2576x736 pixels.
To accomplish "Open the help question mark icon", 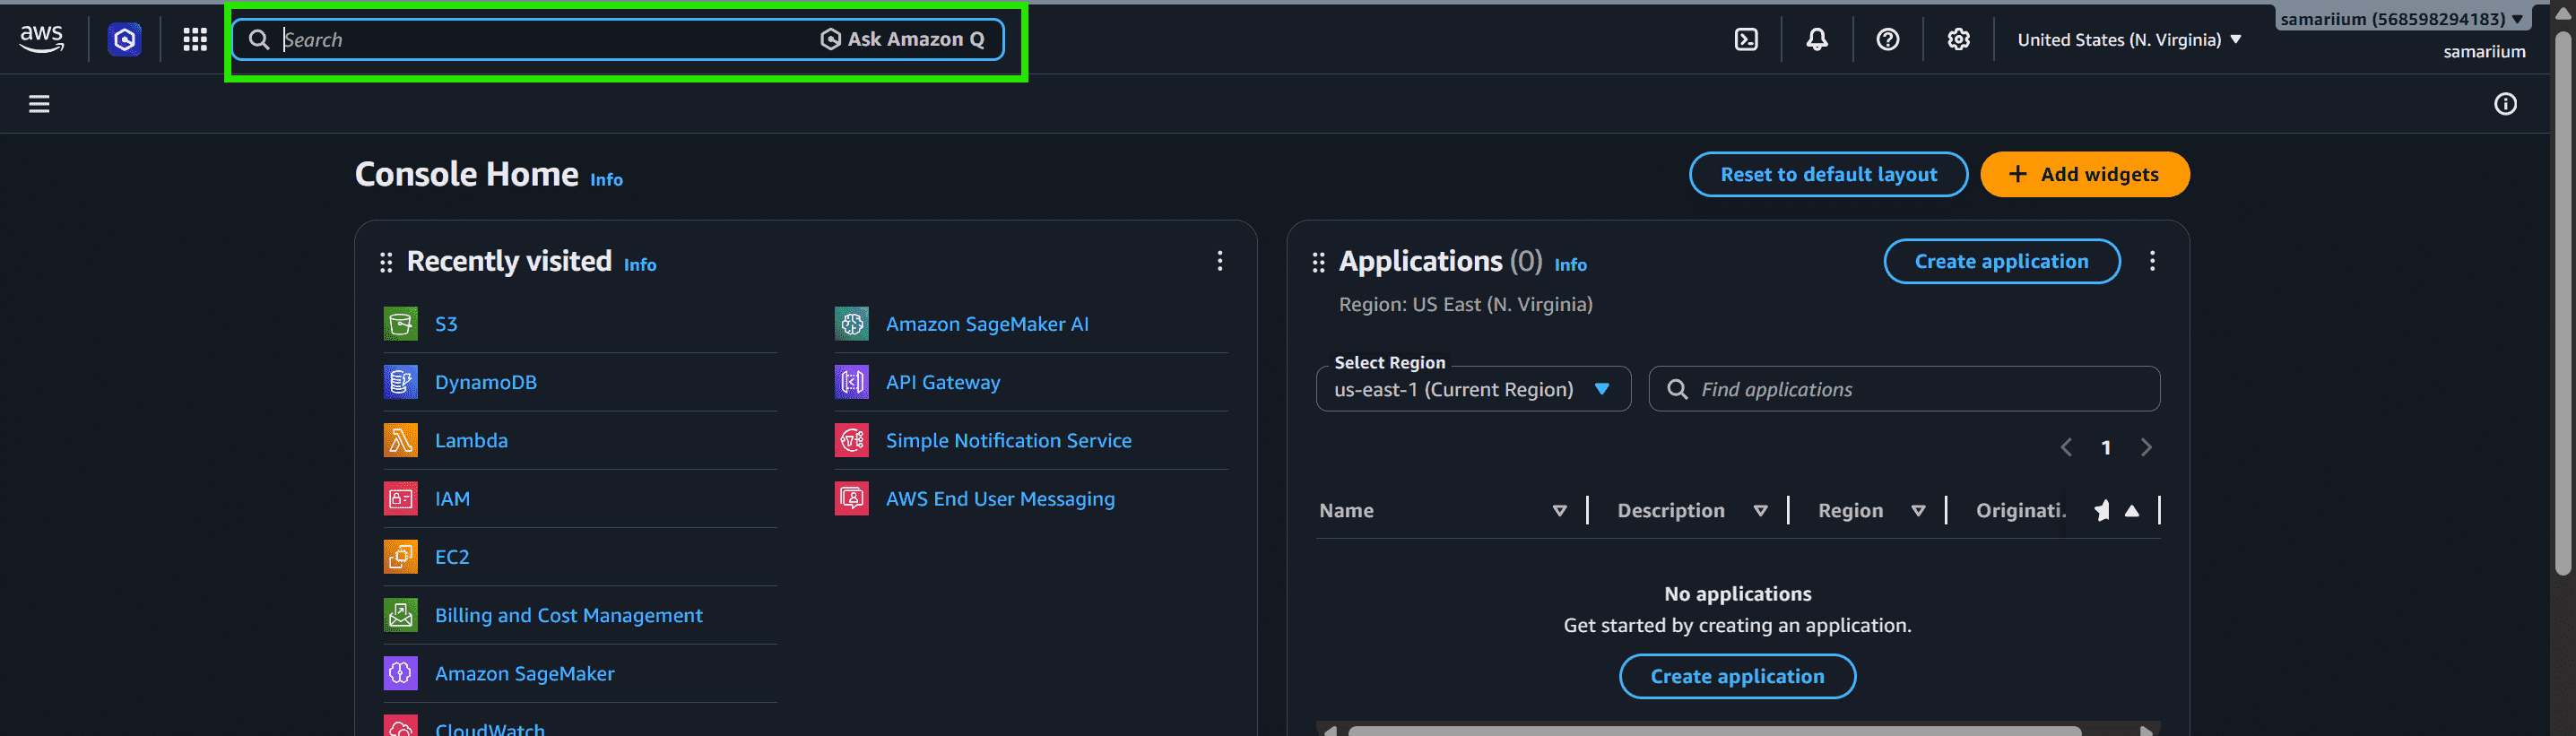I will [x=1887, y=39].
